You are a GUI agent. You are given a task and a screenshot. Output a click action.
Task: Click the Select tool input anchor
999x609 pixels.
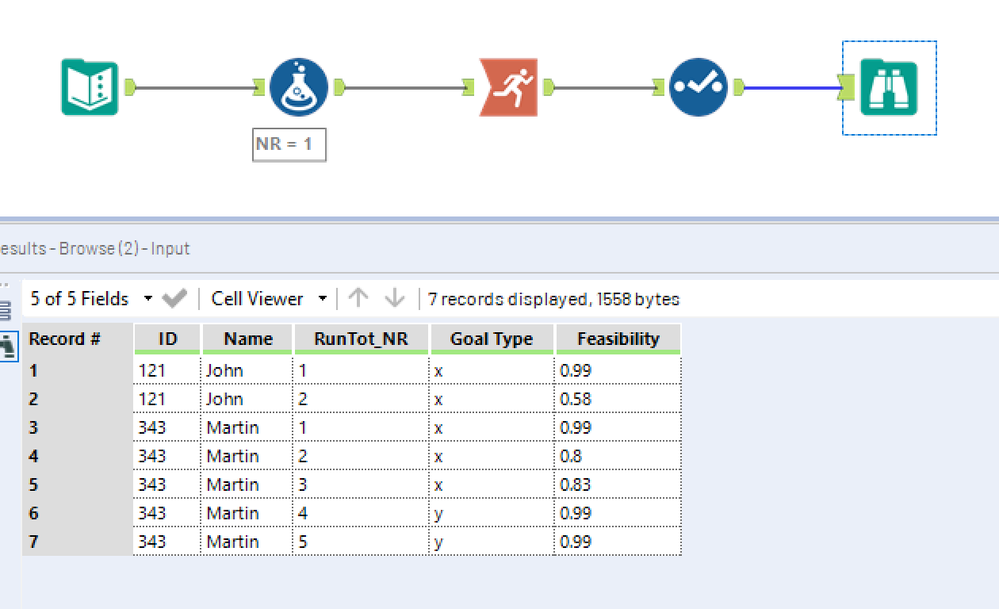click(x=659, y=87)
